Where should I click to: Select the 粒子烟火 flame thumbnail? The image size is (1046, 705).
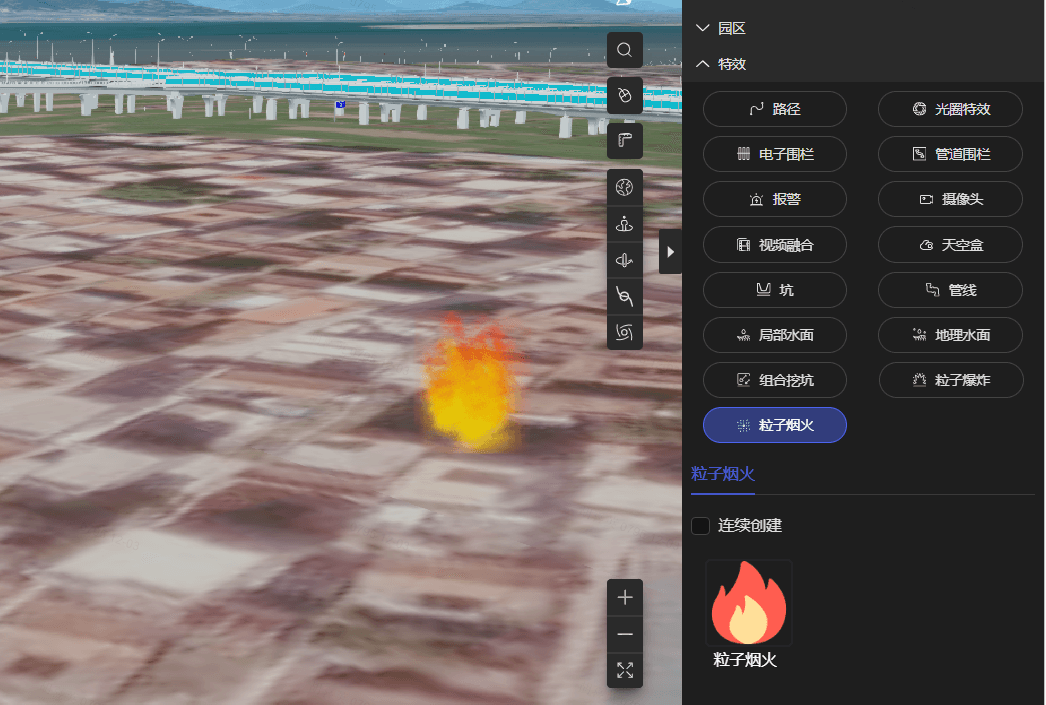[748, 603]
